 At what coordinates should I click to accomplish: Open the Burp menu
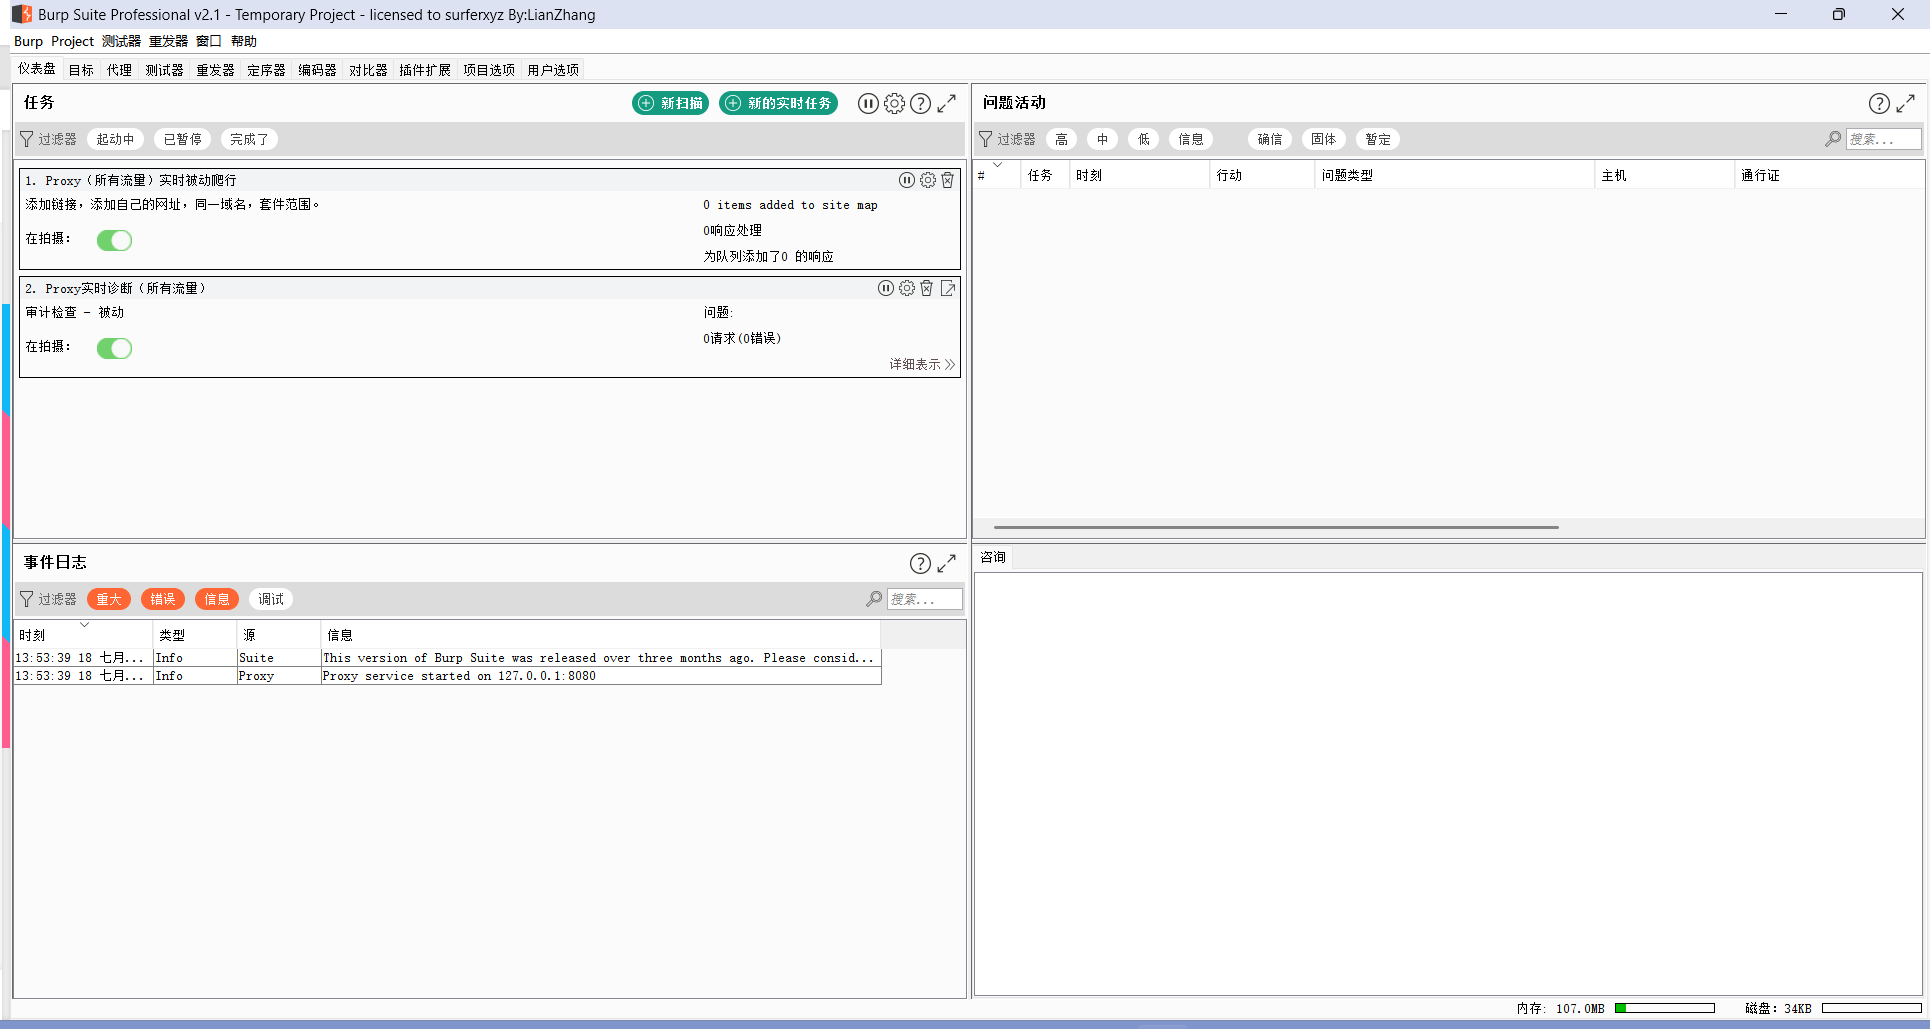(x=28, y=41)
